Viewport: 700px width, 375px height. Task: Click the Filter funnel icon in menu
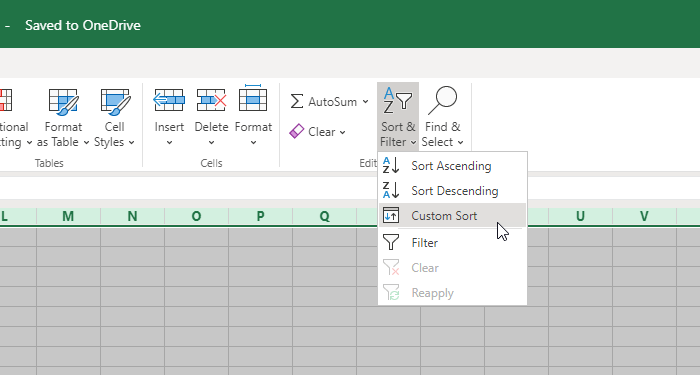pyautogui.click(x=391, y=242)
